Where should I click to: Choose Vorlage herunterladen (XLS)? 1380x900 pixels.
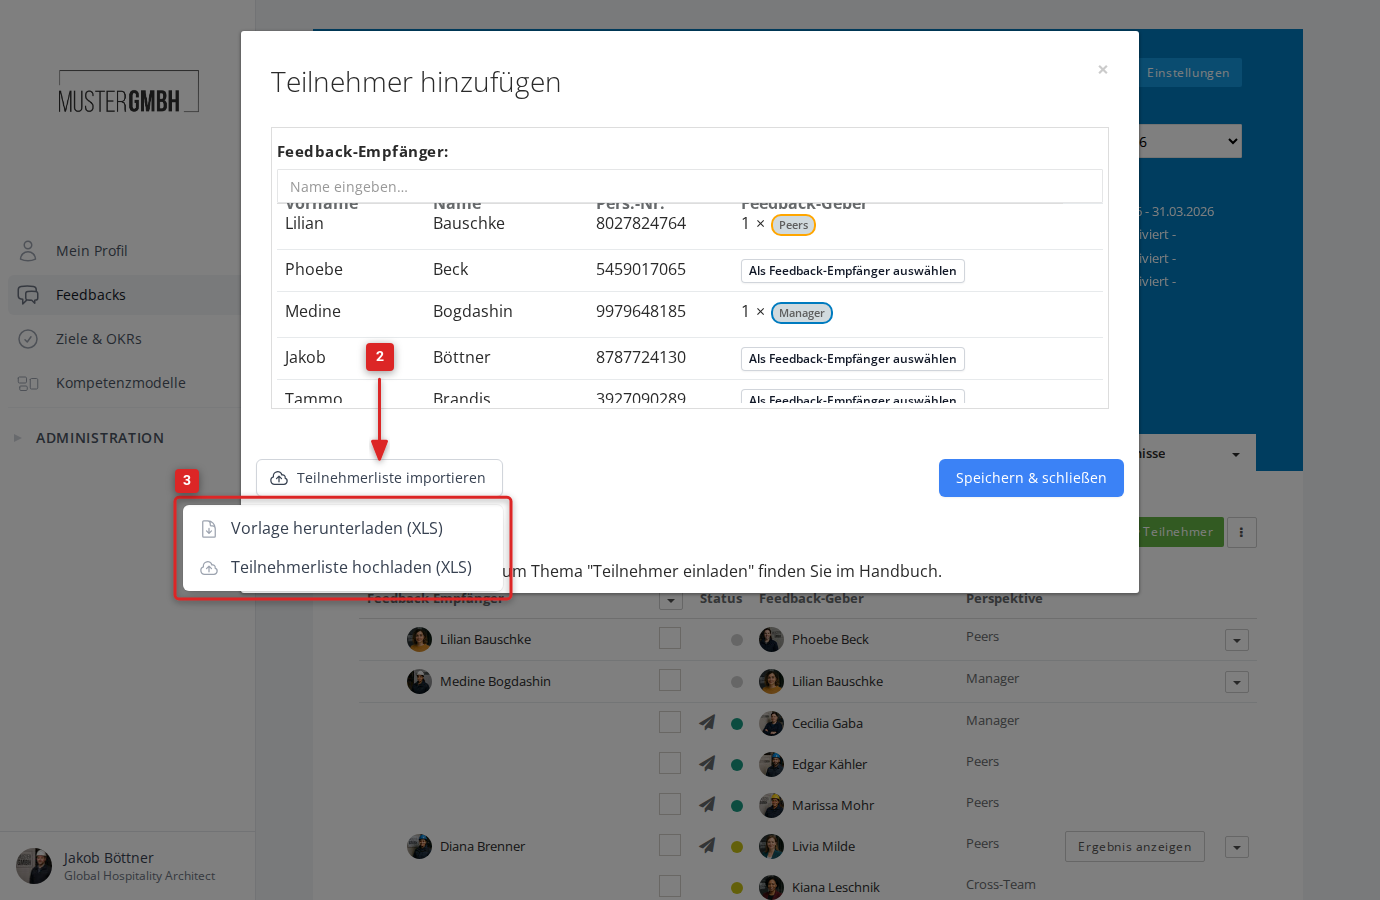(336, 528)
